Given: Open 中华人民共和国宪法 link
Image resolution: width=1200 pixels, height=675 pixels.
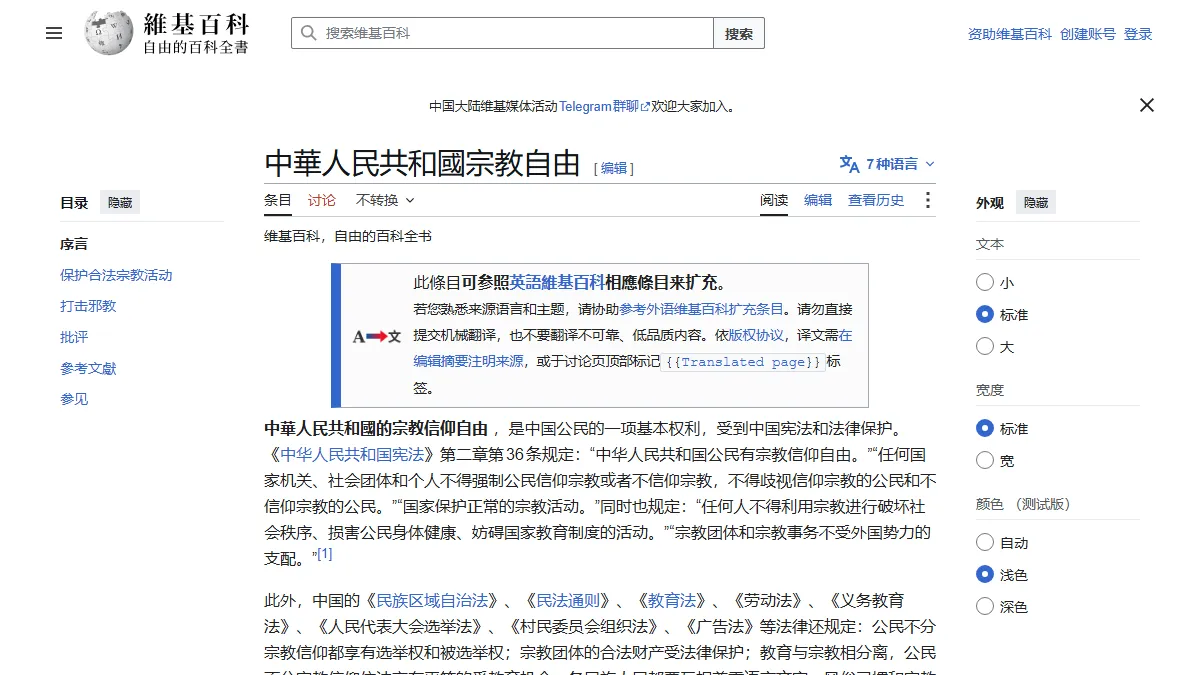Looking at the screenshot, I should click(352, 454).
